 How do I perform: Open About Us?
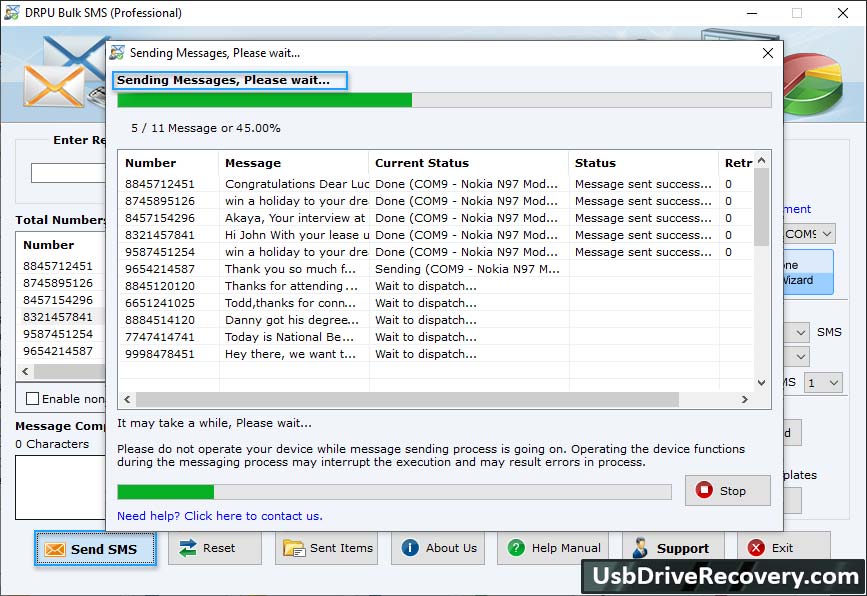click(x=438, y=548)
